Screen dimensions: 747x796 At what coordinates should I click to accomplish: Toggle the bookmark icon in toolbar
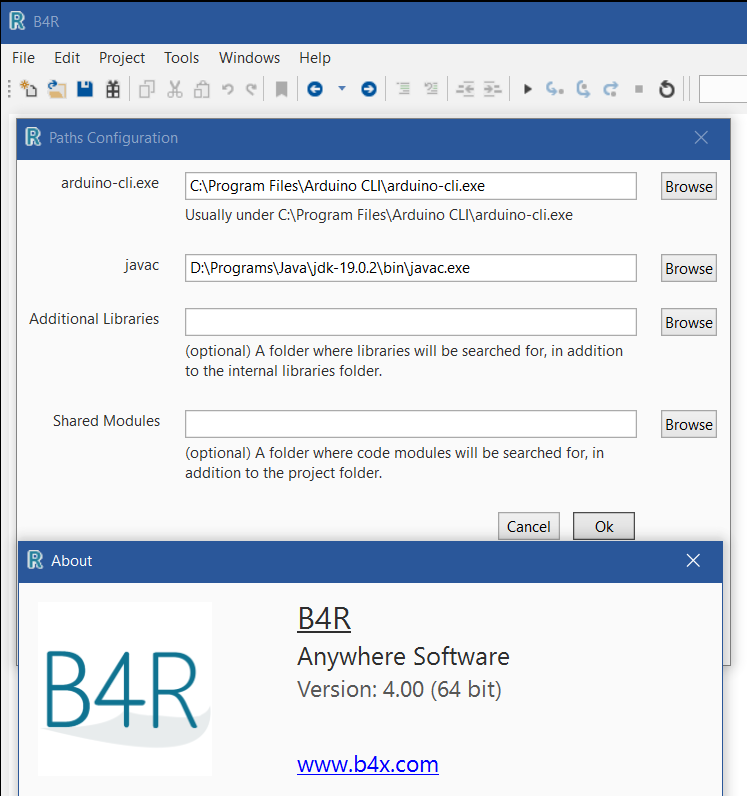(281, 89)
